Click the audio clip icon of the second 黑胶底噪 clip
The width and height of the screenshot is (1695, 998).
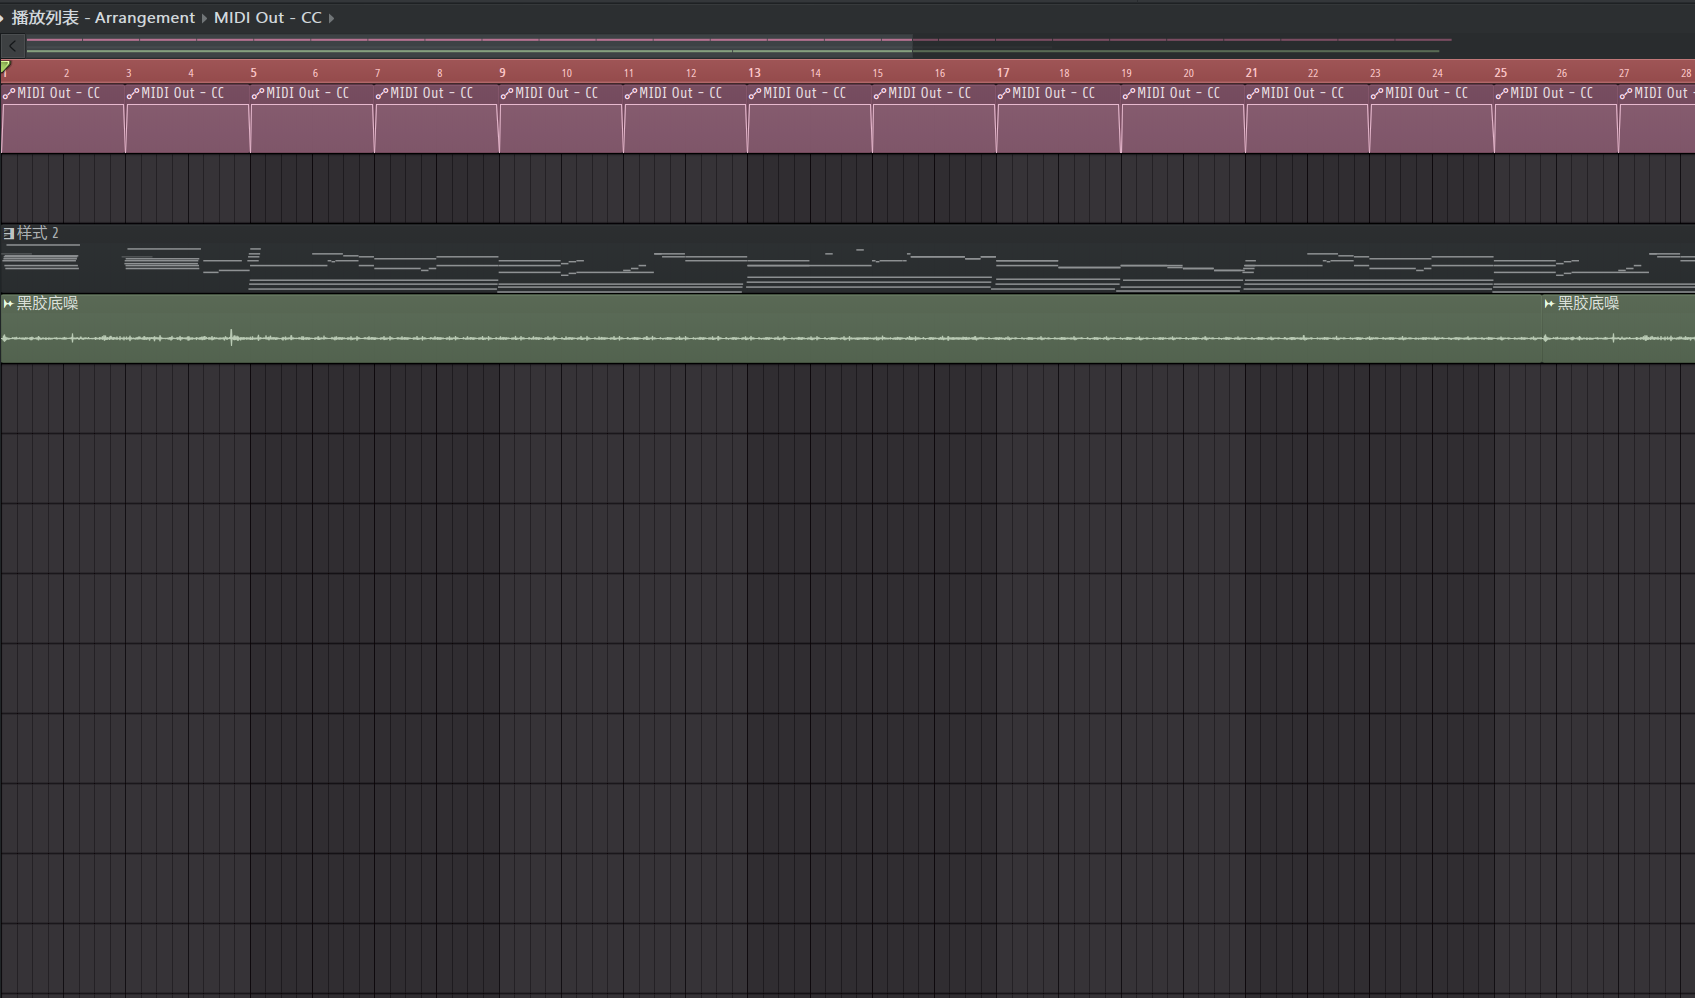(x=1549, y=304)
